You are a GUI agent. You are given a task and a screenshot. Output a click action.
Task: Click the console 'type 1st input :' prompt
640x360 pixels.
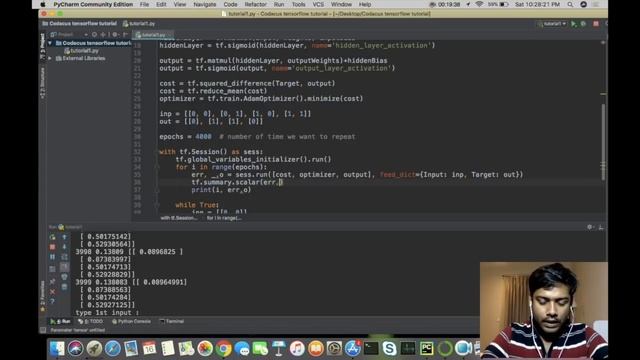(107, 313)
